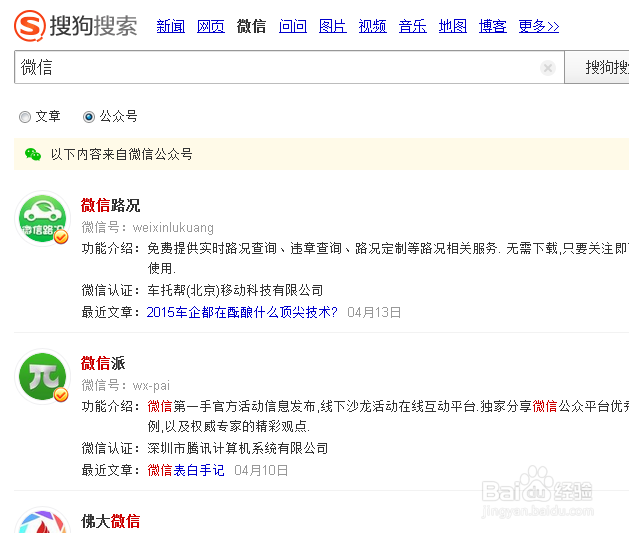629x533 pixels.
Task: Open article 2015车企都在酝酿什么顶尖技术?
Action: [x=242, y=312]
